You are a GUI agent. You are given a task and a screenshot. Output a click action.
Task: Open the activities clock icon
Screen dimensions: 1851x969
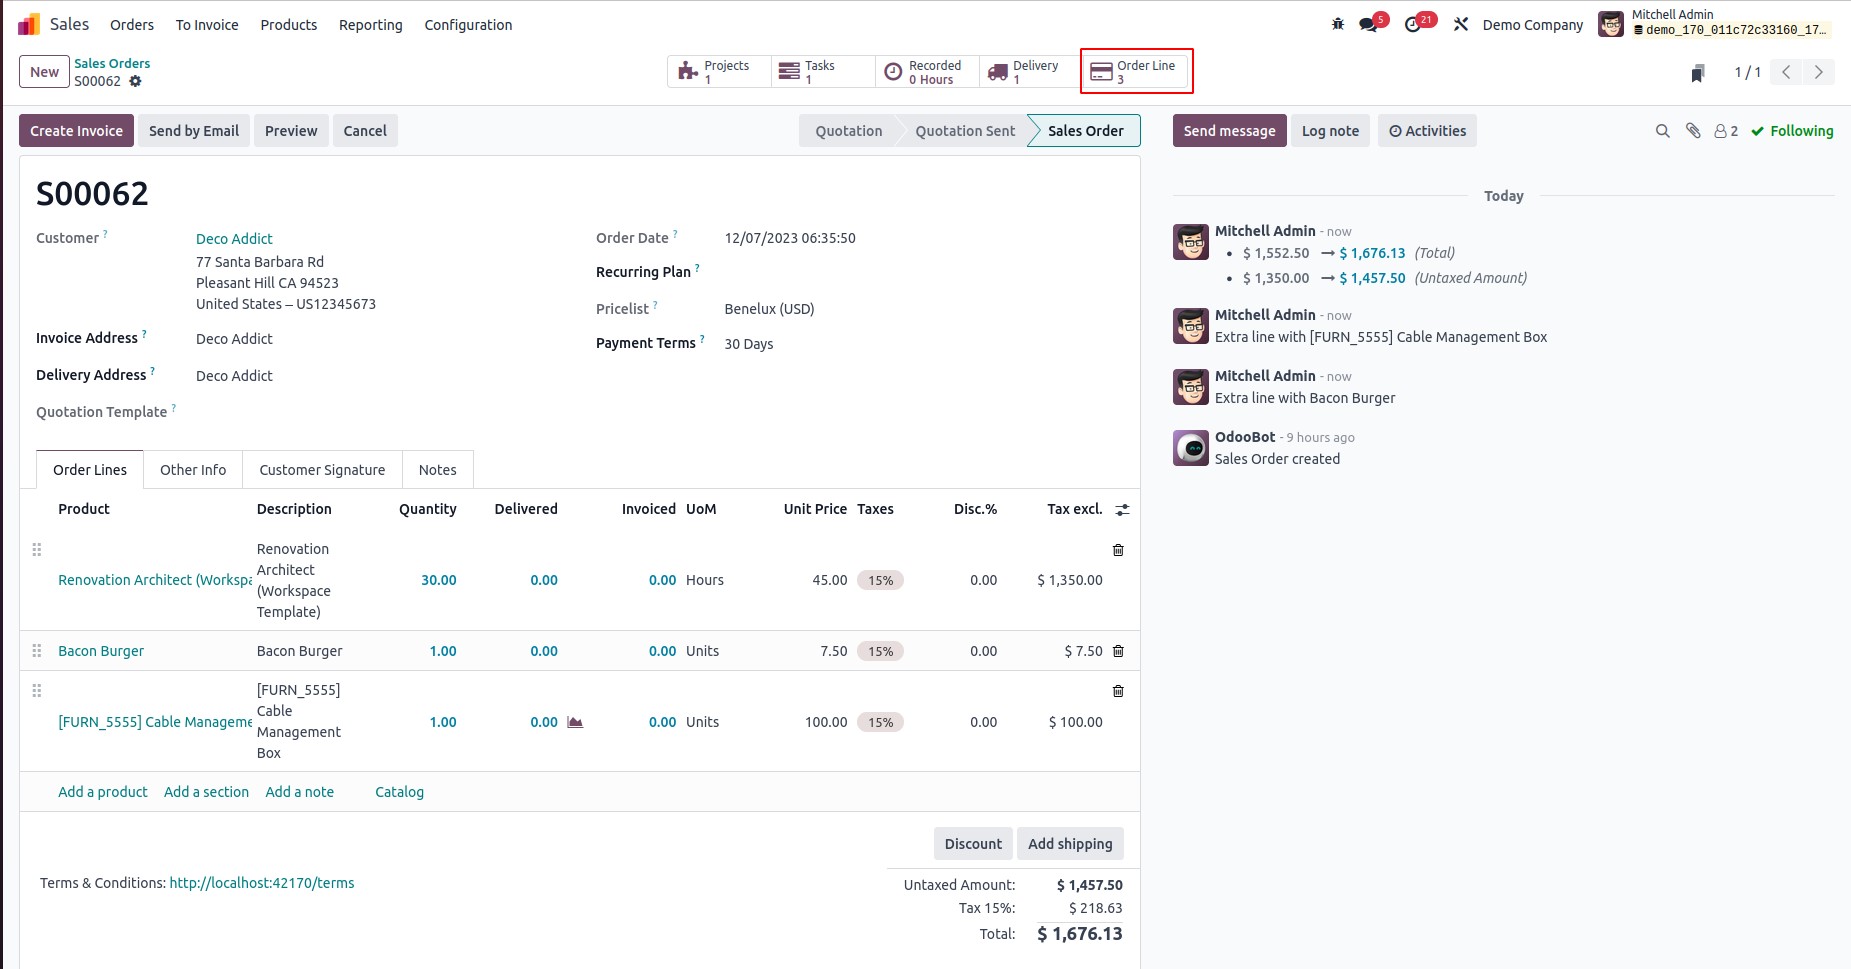(1413, 24)
